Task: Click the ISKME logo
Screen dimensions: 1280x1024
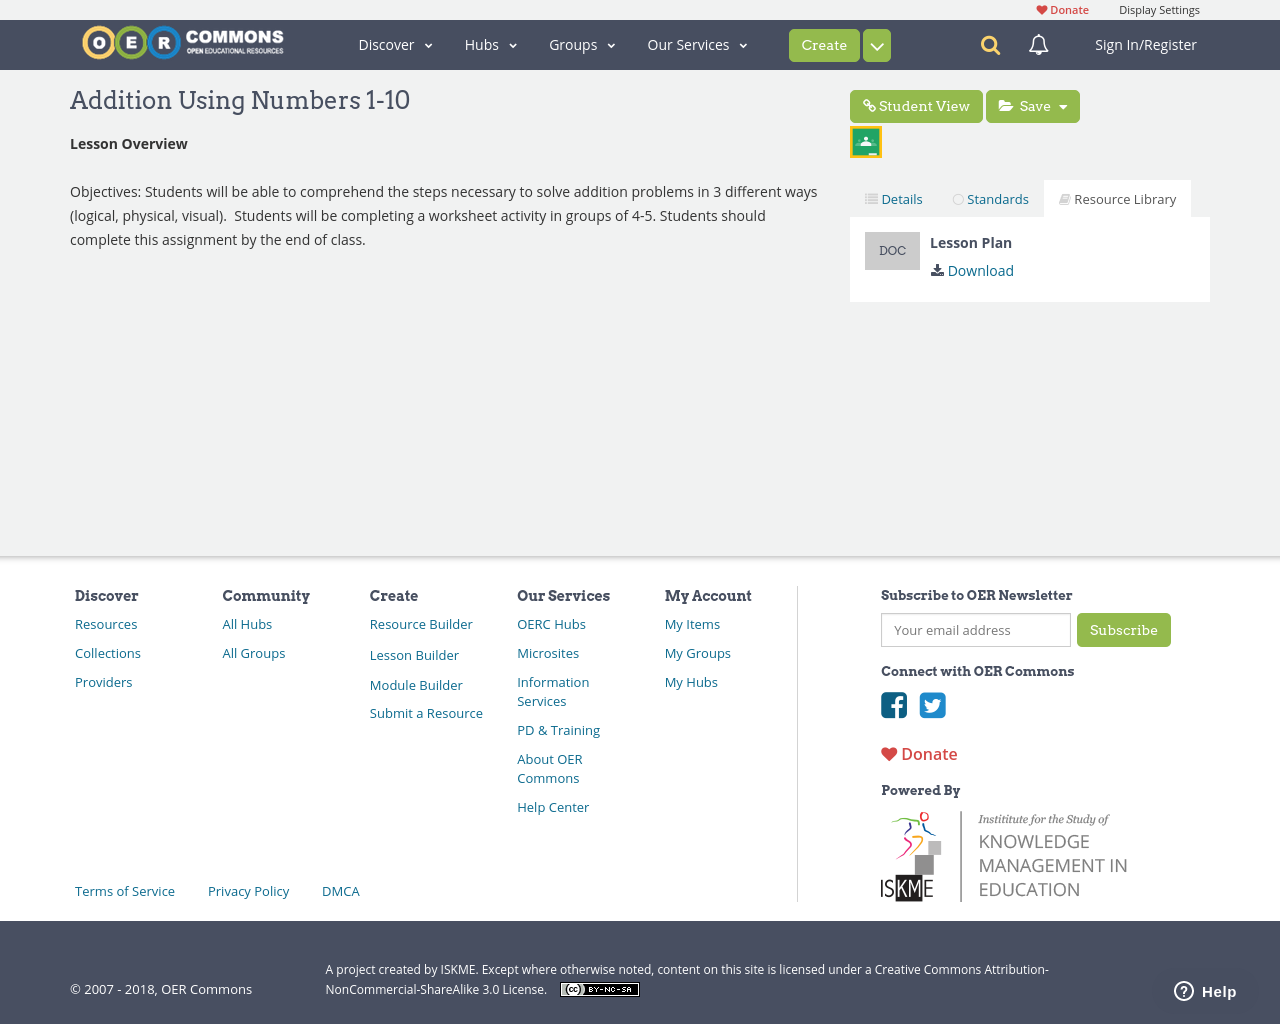Action: pyautogui.click(x=1004, y=856)
